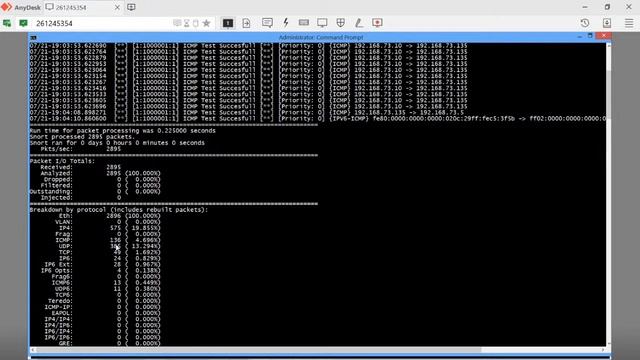Add address to favorites star

(x=207, y=23)
